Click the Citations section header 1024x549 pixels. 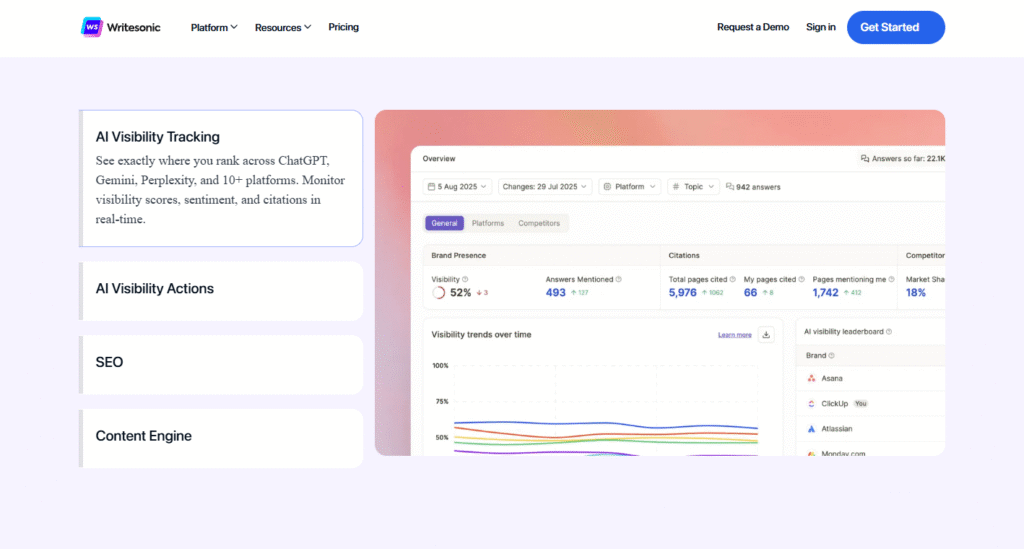684,255
